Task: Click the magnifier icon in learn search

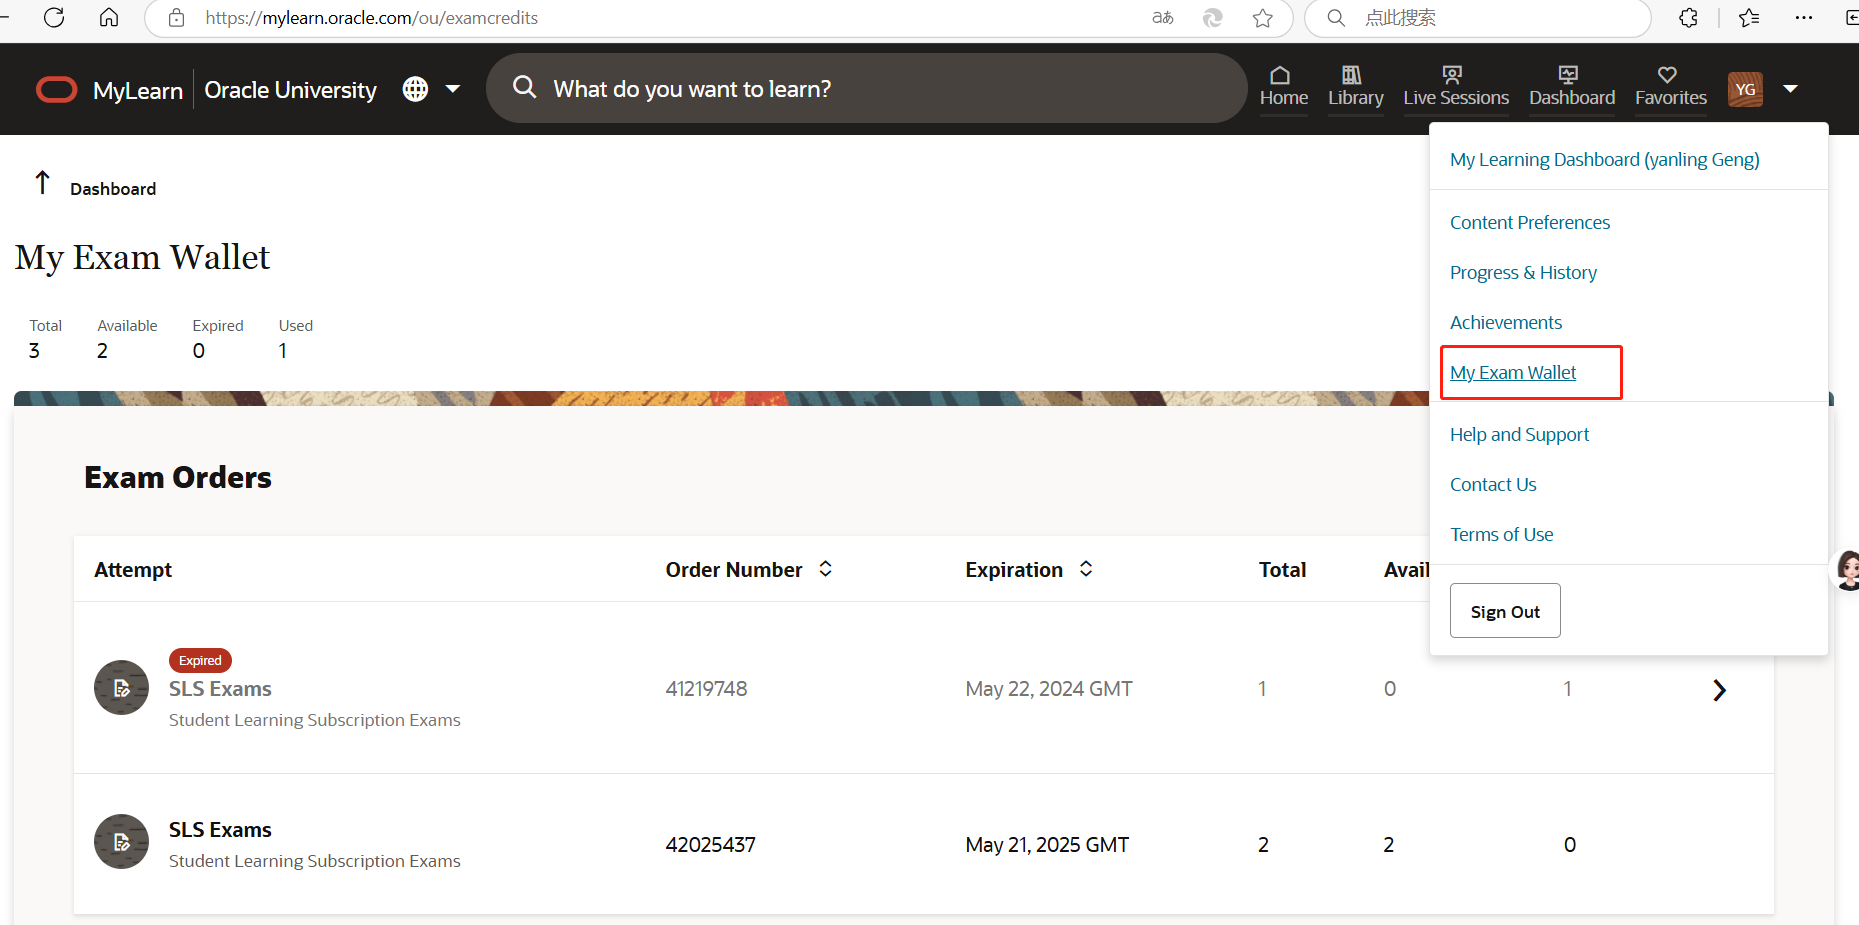Action: point(525,87)
